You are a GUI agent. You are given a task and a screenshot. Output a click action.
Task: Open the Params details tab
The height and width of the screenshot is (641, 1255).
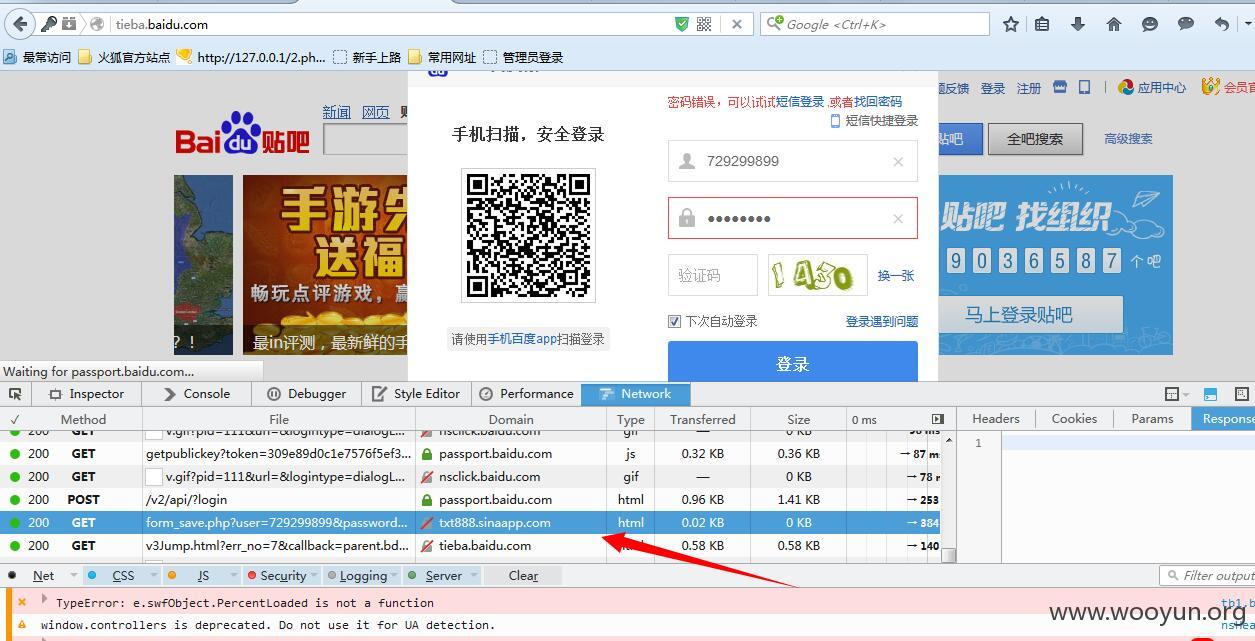(1152, 419)
